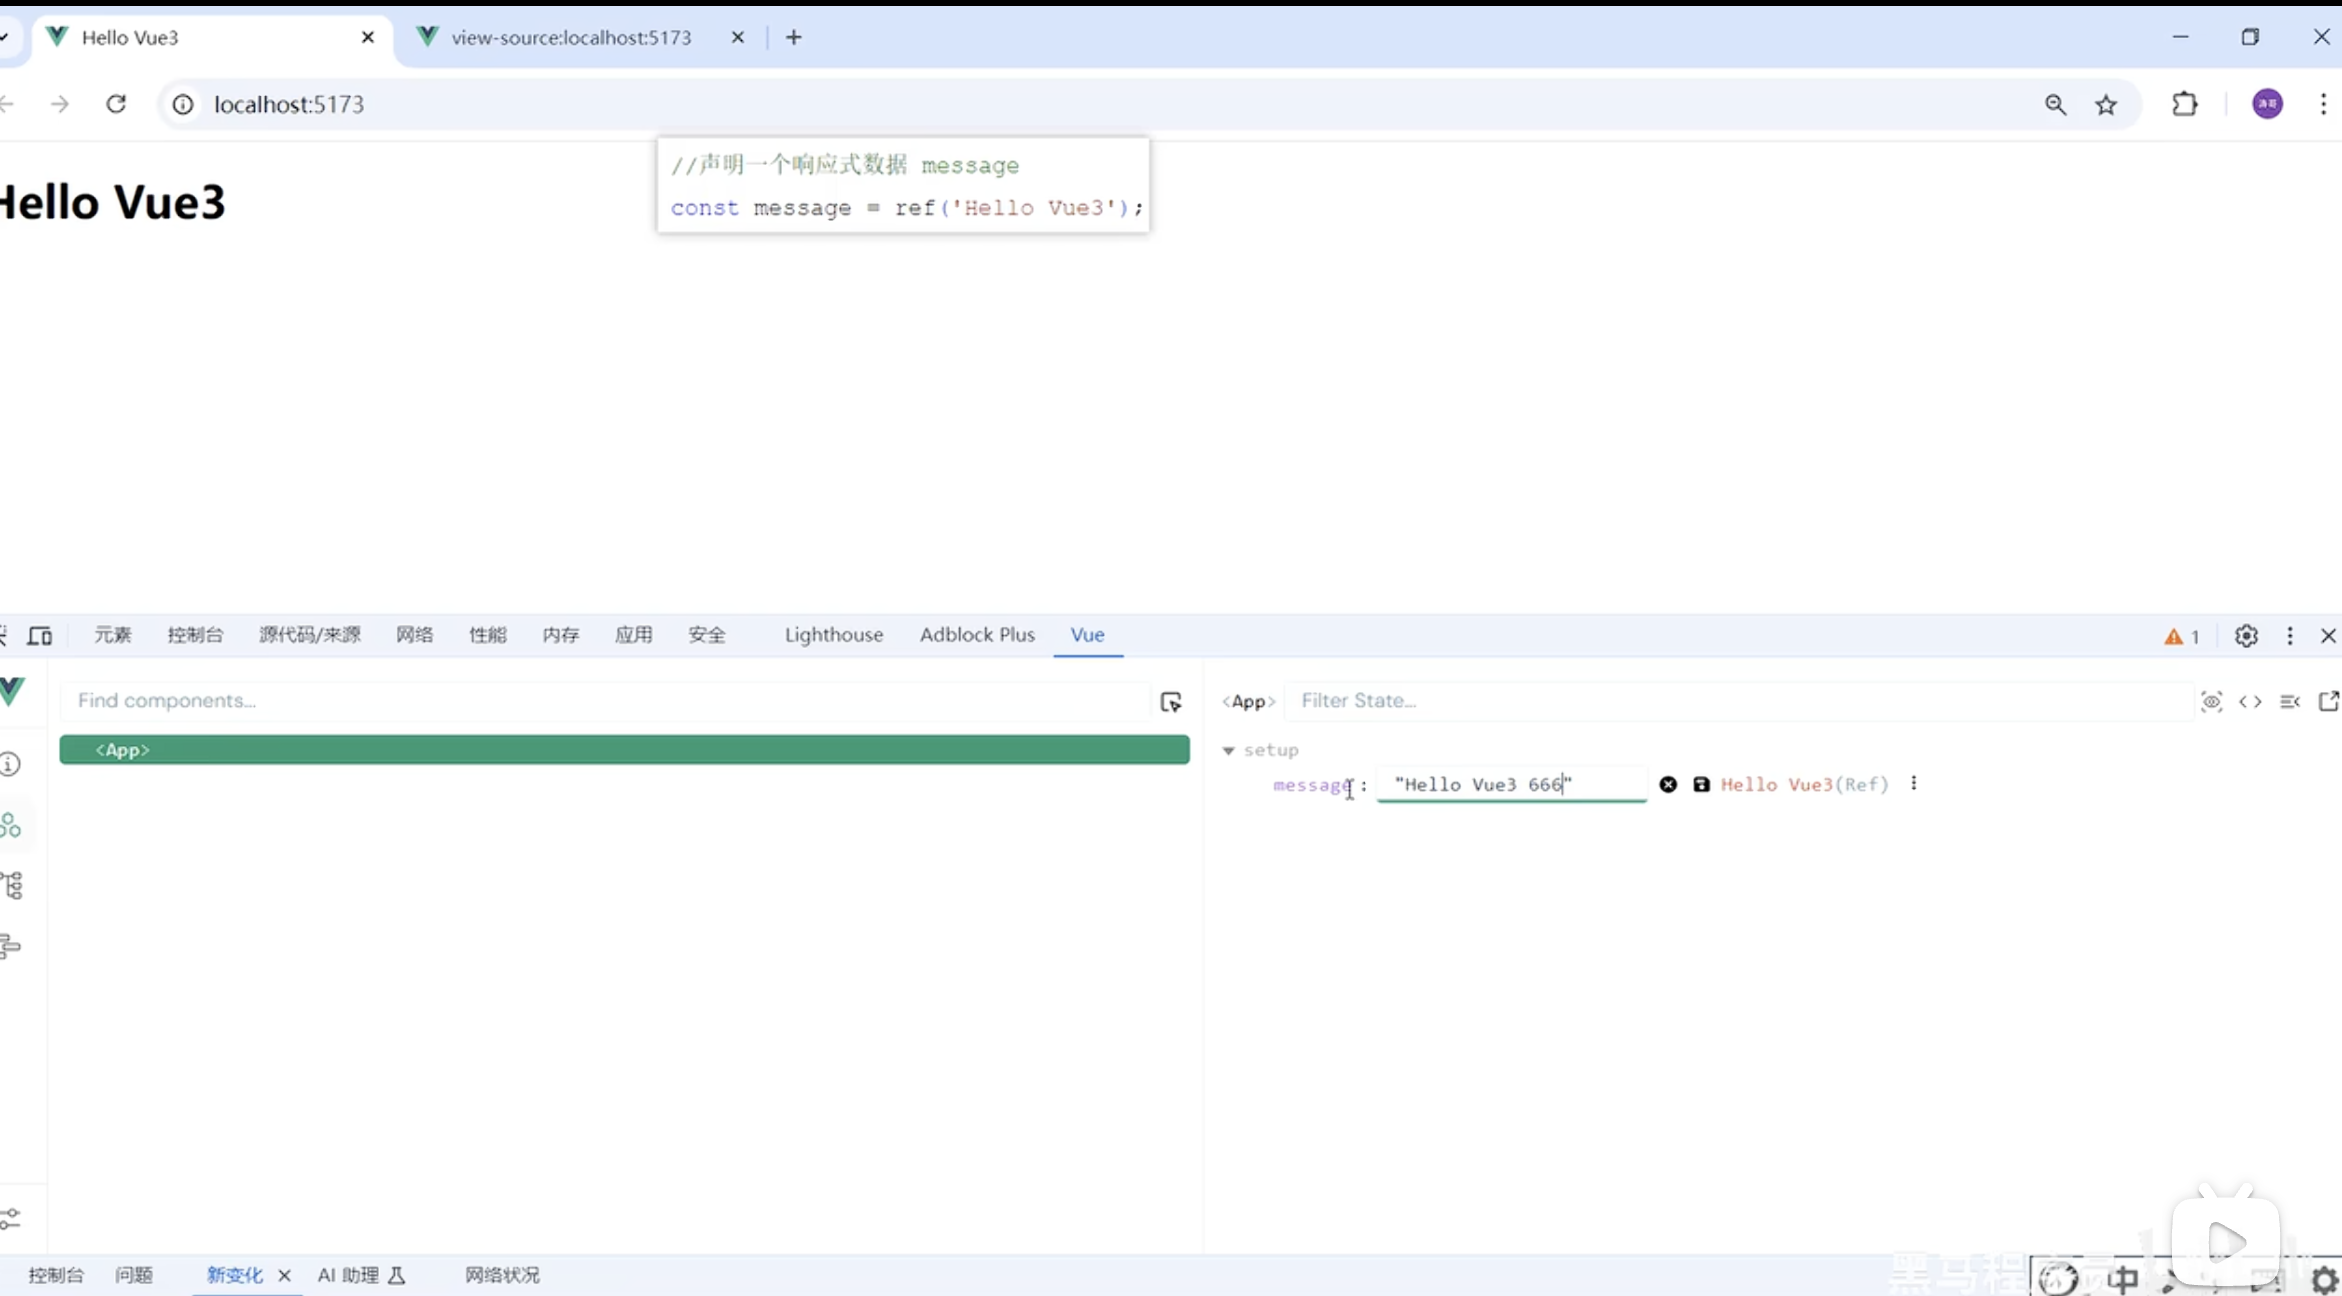
Task: Open browser extensions puzzle icon
Action: pos(2185,104)
